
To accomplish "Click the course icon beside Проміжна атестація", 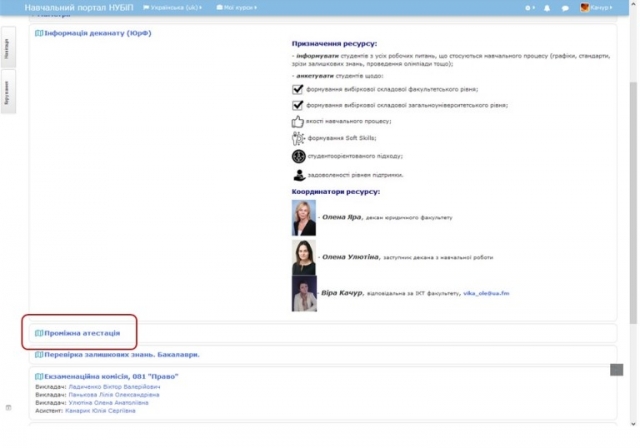I will pos(39,333).
